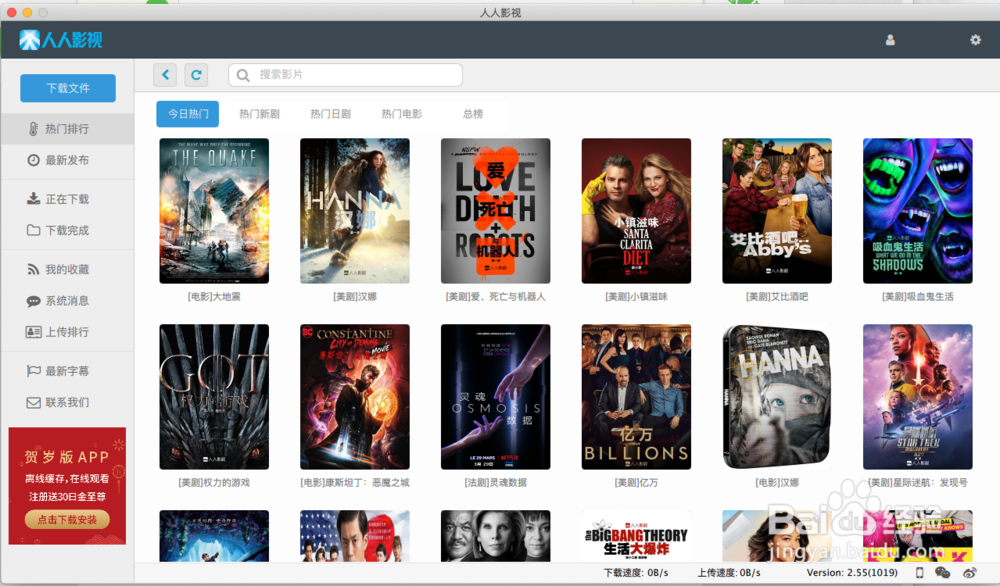Click the [电影]大地震 title link

click(x=214, y=297)
